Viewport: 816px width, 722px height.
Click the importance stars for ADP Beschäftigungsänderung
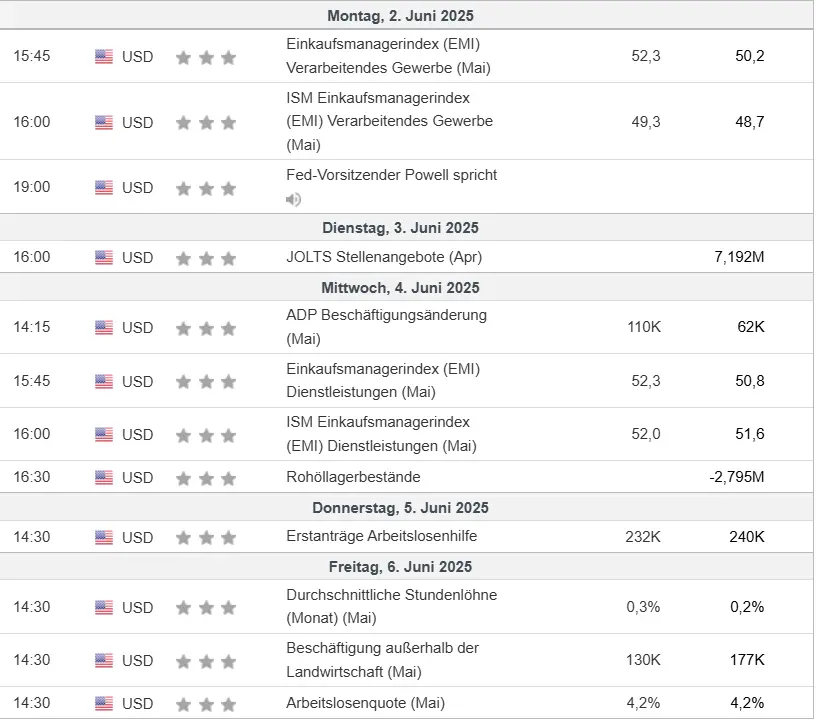tap(206, 328)
